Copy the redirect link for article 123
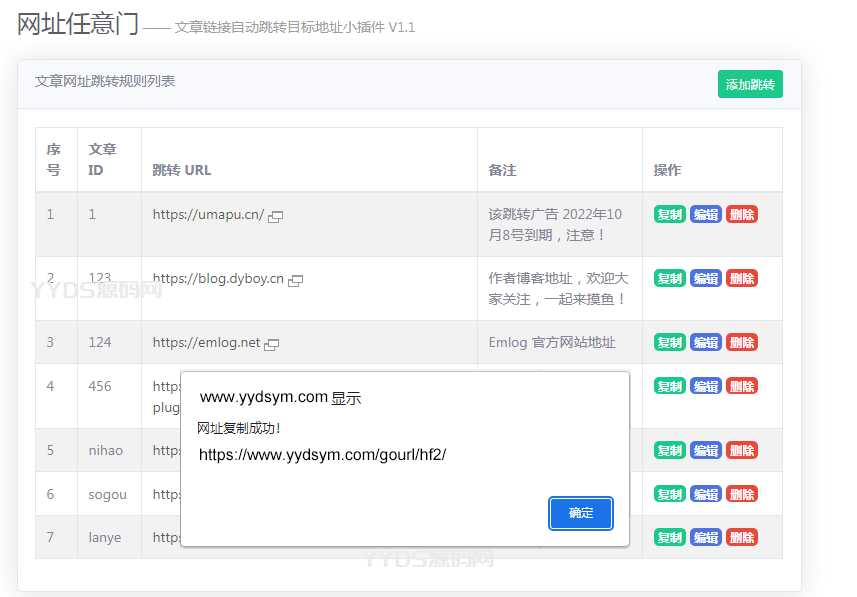Screen dimensions: 857x597 click(x=669, y=278)
